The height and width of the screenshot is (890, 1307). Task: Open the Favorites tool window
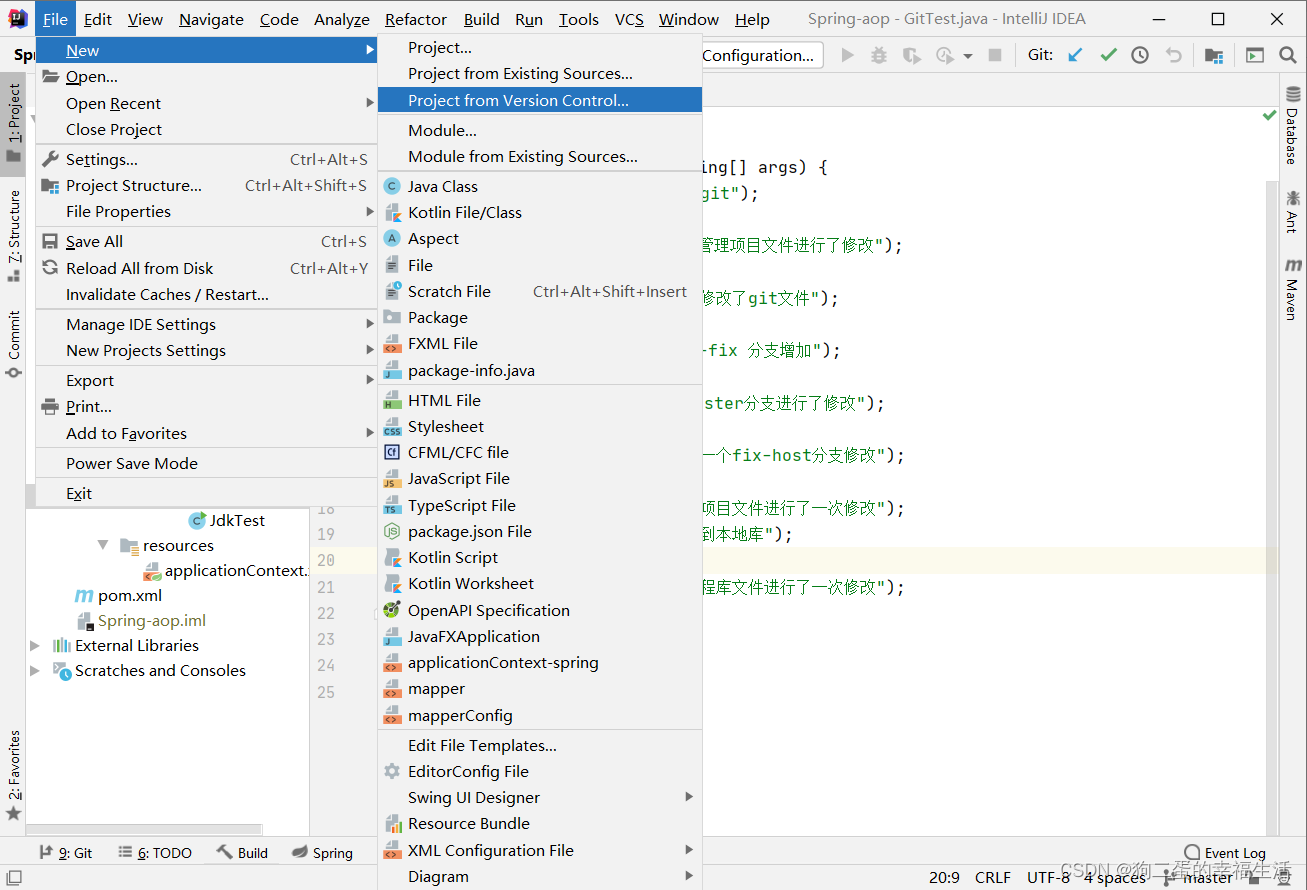tap(13, 775)
